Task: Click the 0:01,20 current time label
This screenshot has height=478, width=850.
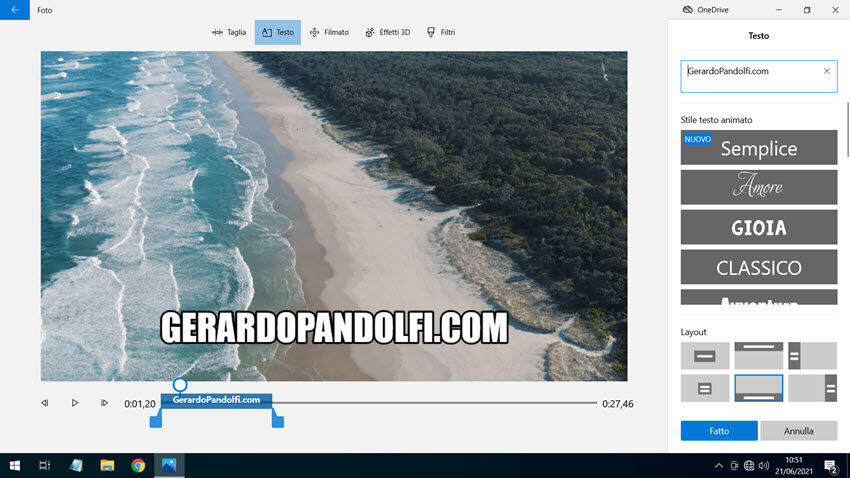Action: 140,404
